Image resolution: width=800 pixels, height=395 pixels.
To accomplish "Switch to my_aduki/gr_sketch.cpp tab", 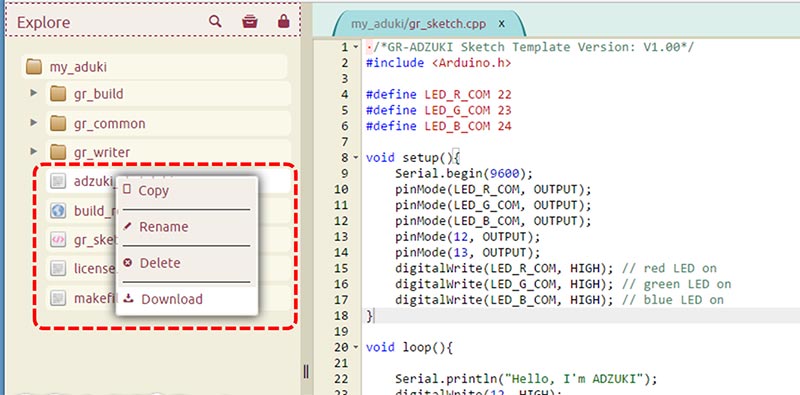I will [x=418, y=24].
